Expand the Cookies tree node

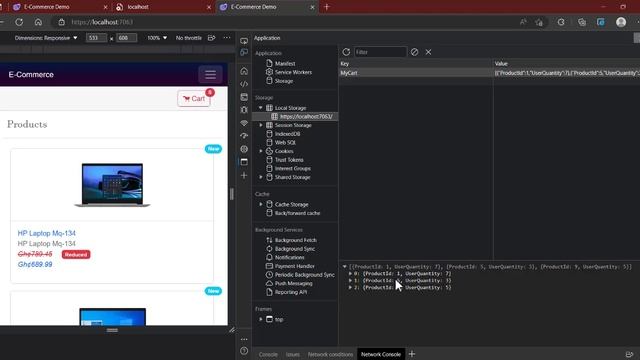click(260, 151)
